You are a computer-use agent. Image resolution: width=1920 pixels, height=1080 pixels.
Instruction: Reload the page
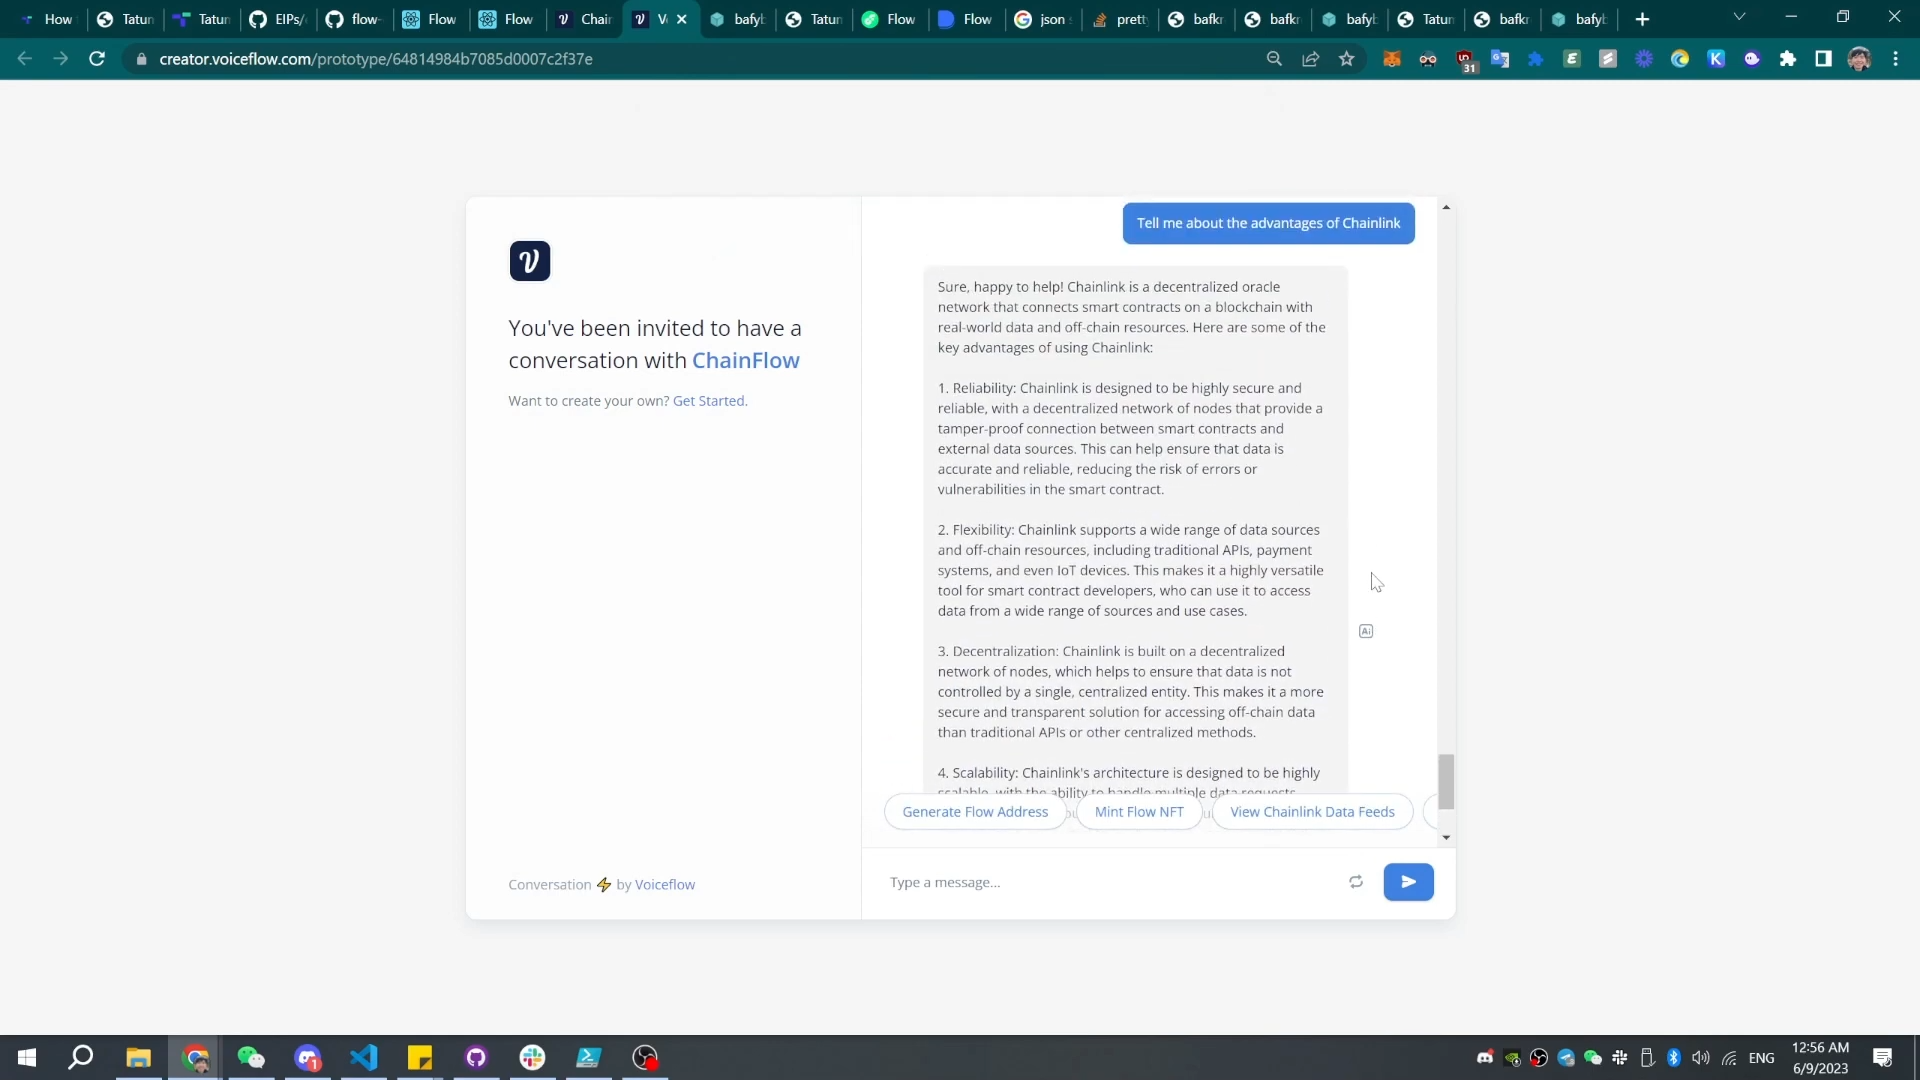[x=97, y=59]
